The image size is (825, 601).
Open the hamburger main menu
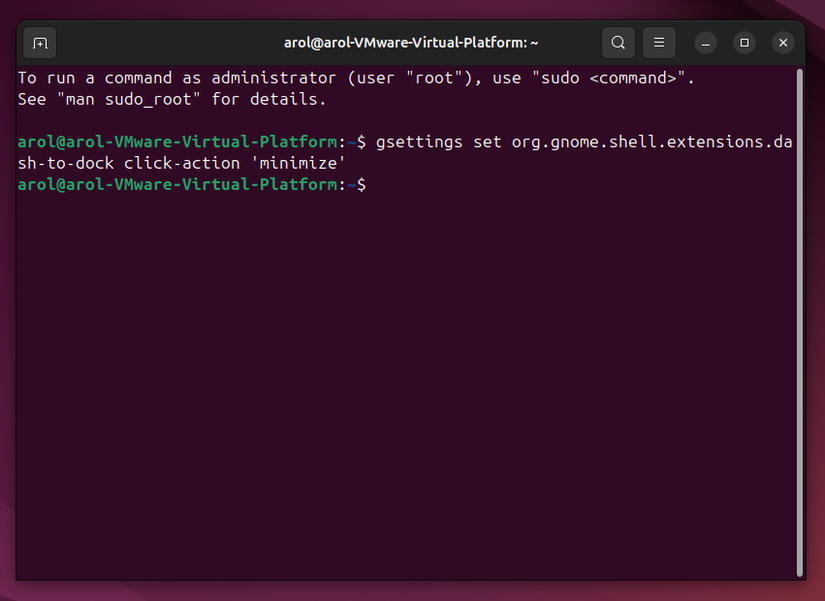tap(659, 43)
